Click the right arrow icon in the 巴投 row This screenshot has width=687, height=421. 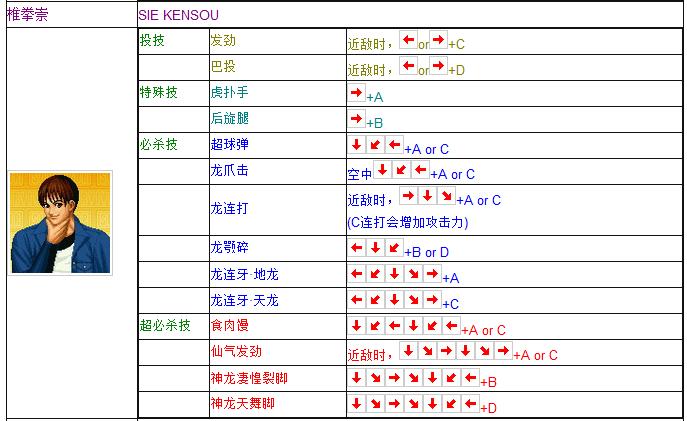pos(438,66)
